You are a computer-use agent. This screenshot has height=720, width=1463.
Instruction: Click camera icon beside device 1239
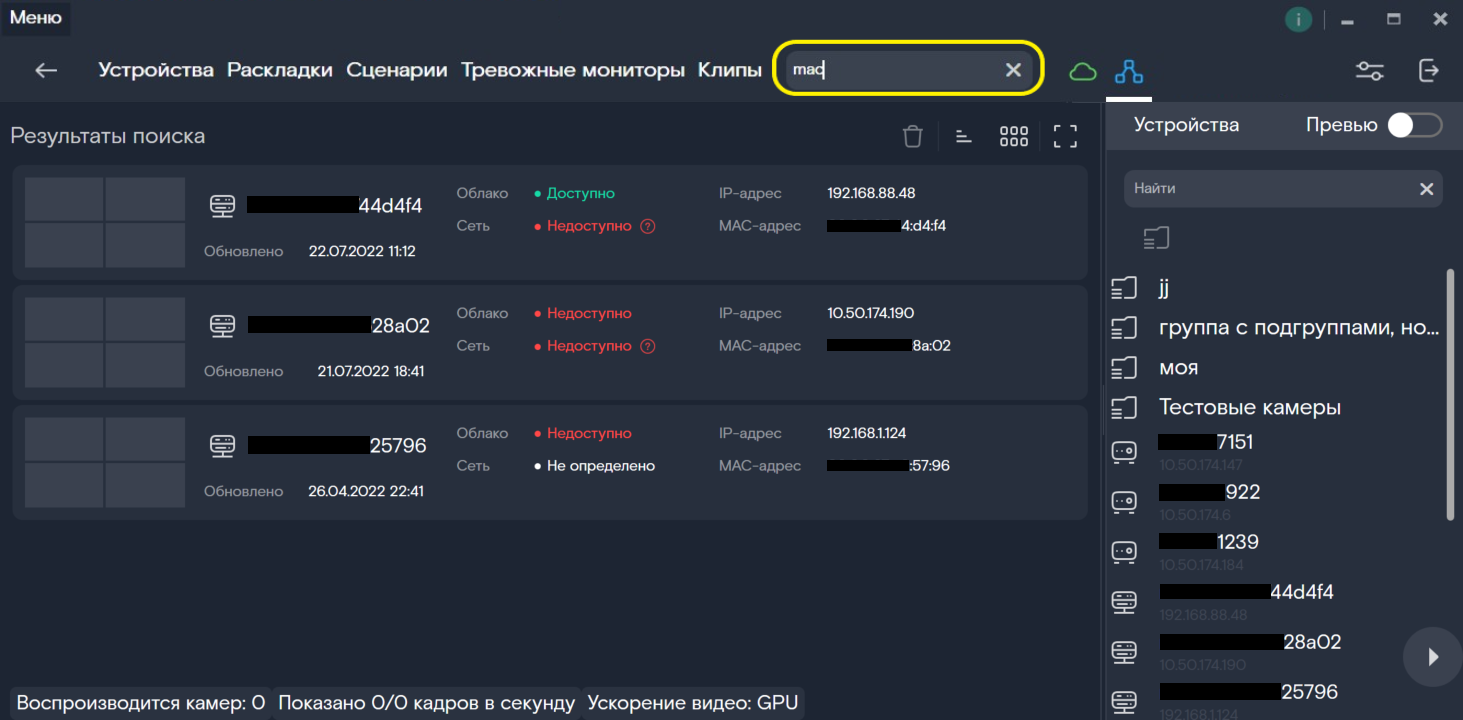coord(1125,552)
